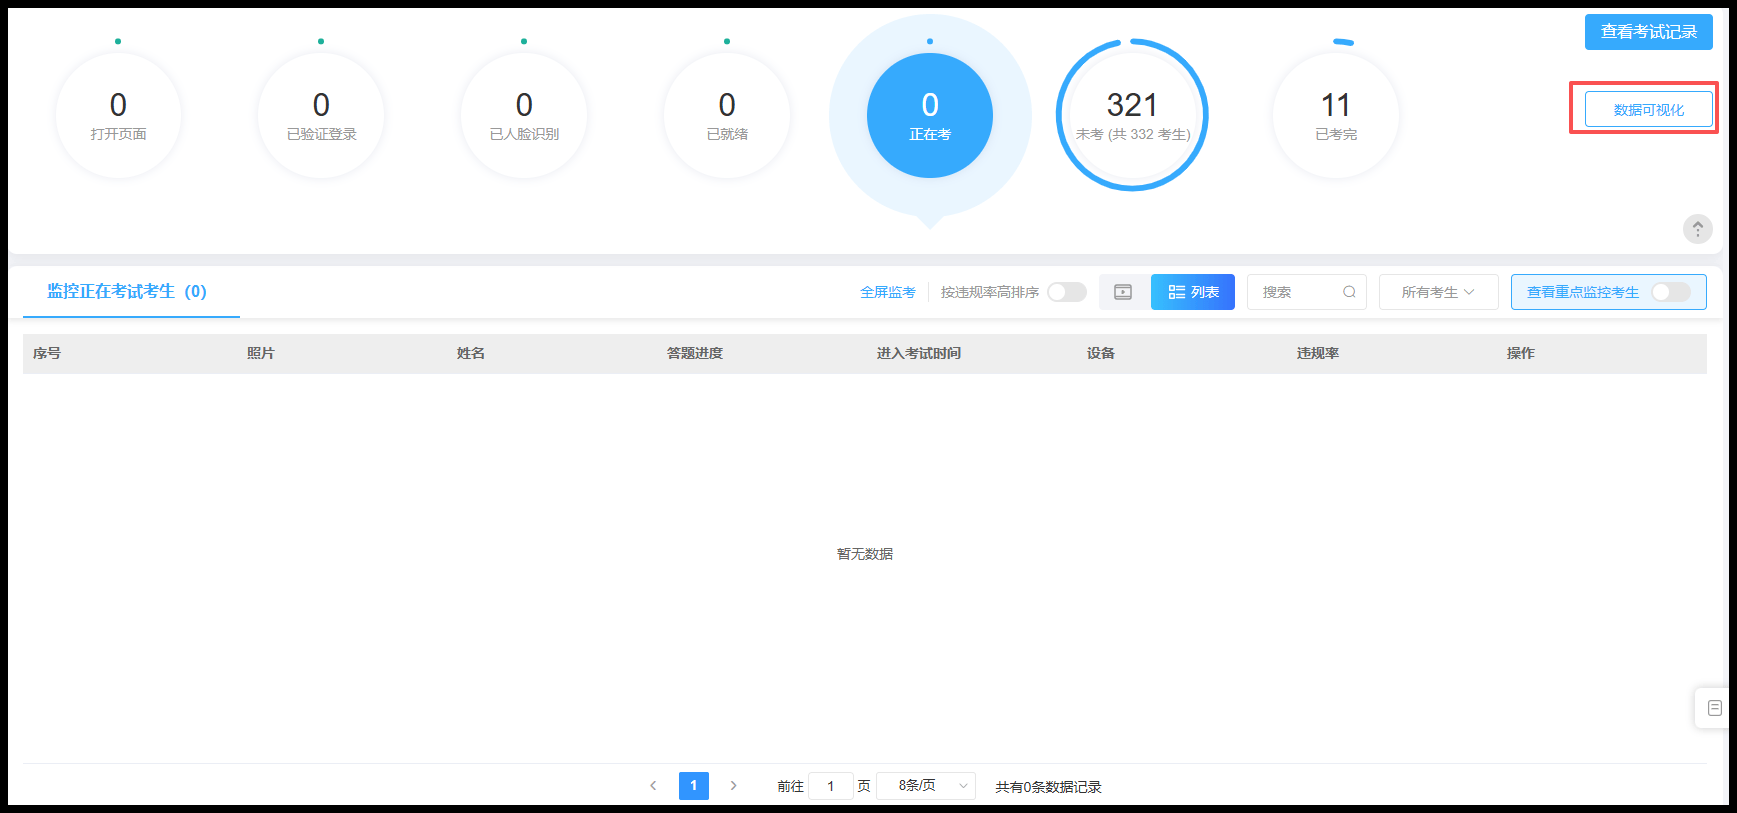Click the 序号 column header

(47, 353)
